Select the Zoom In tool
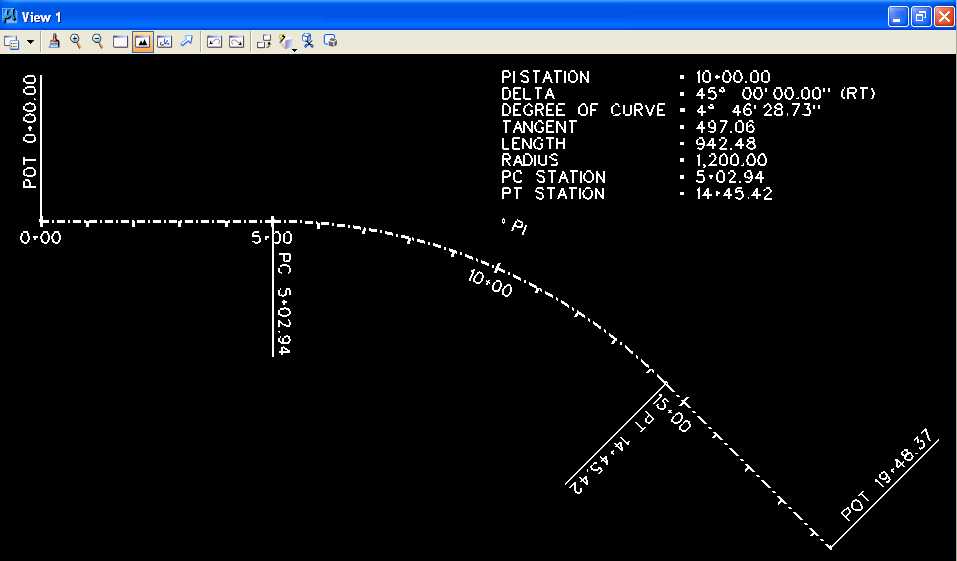The height and width of the screenshot is (561, 957). pyautogui.click(x=76, y=41)
